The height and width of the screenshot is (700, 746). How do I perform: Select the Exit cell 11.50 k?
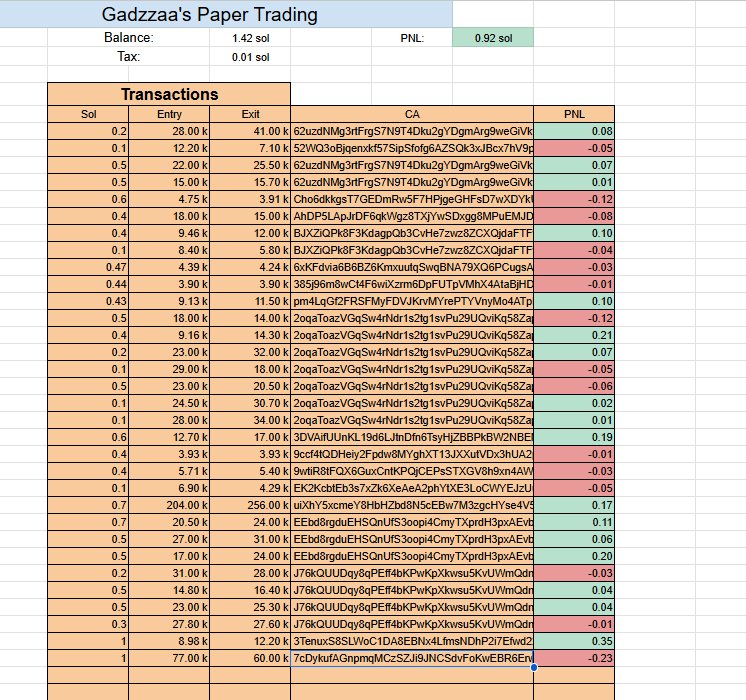[250, 301]
